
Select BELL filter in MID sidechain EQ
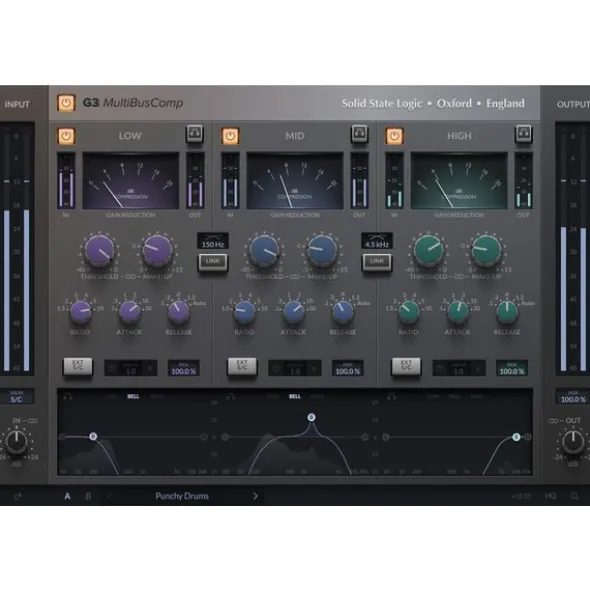pos(294,397)
